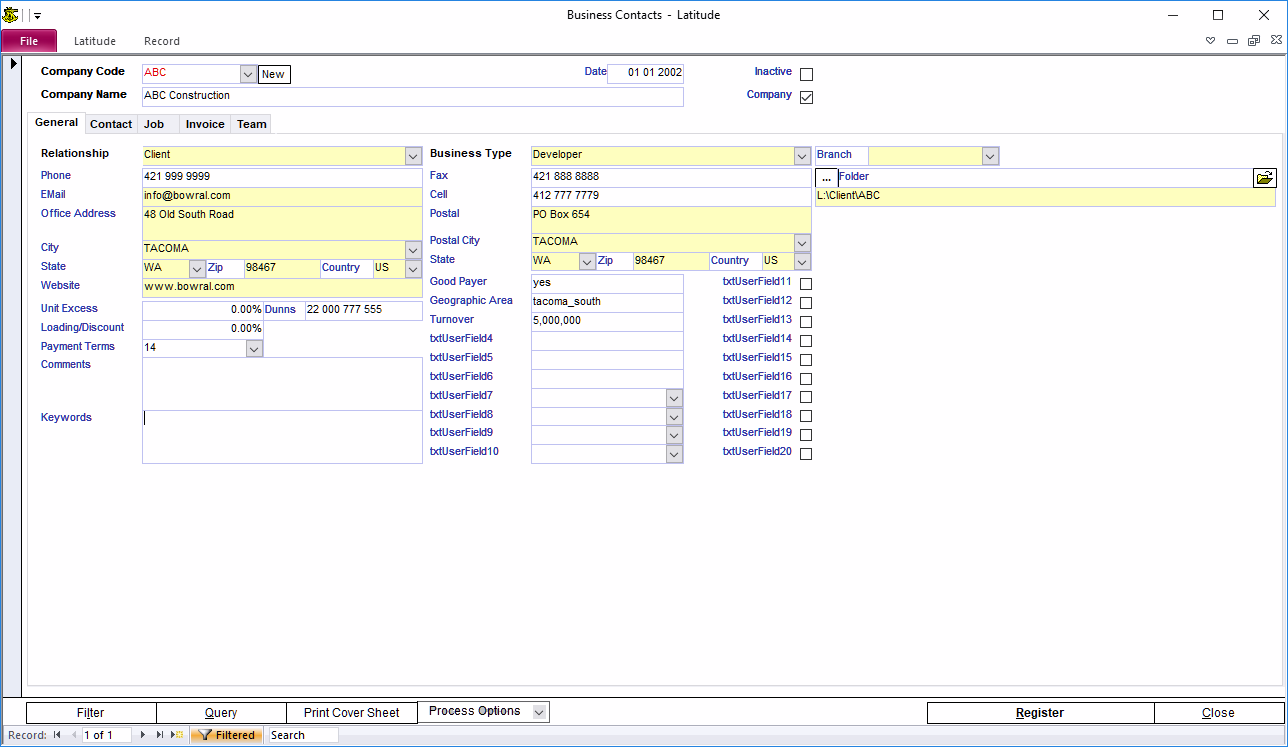
Task: Open Customize Quick Access Toolbar arrow
Action: click(x=37, y=16)
